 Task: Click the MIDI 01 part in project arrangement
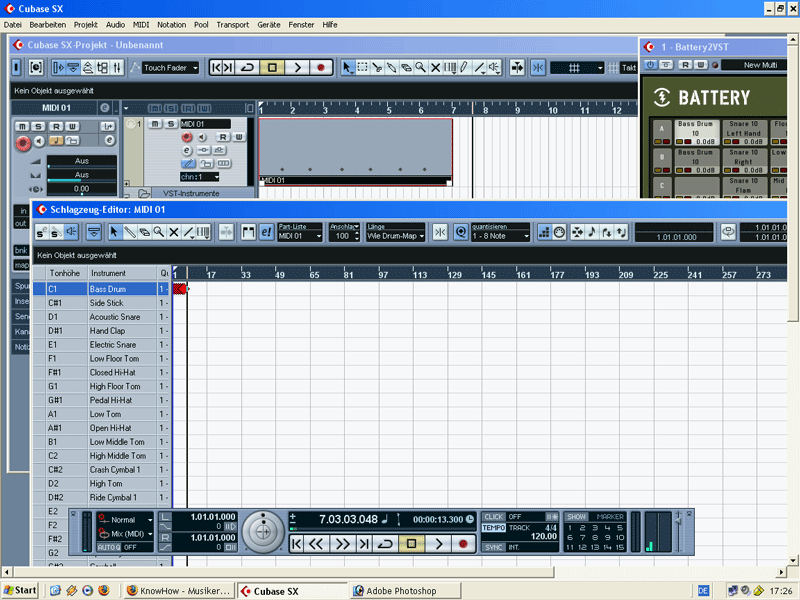point(356,152)
